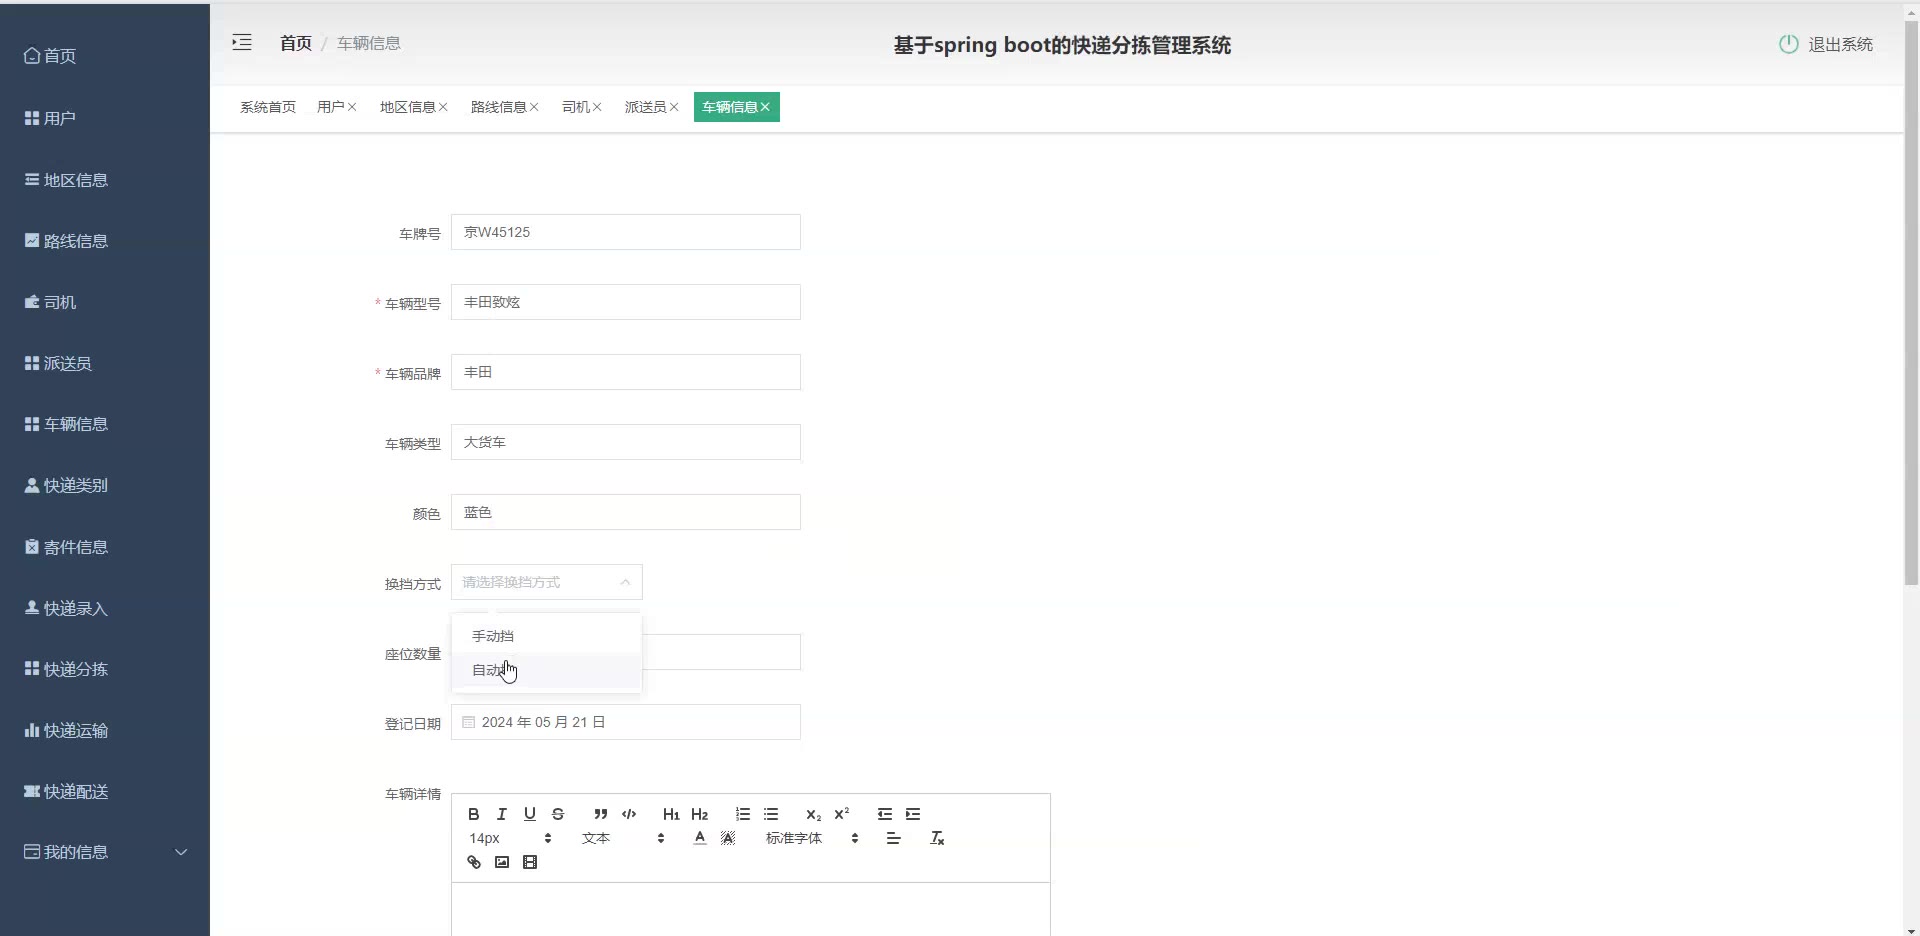The width and height of the screenshot is (1920, 936).
Task: Open the 标准字体 font family dropdown
Action: [x=812, y=838]
